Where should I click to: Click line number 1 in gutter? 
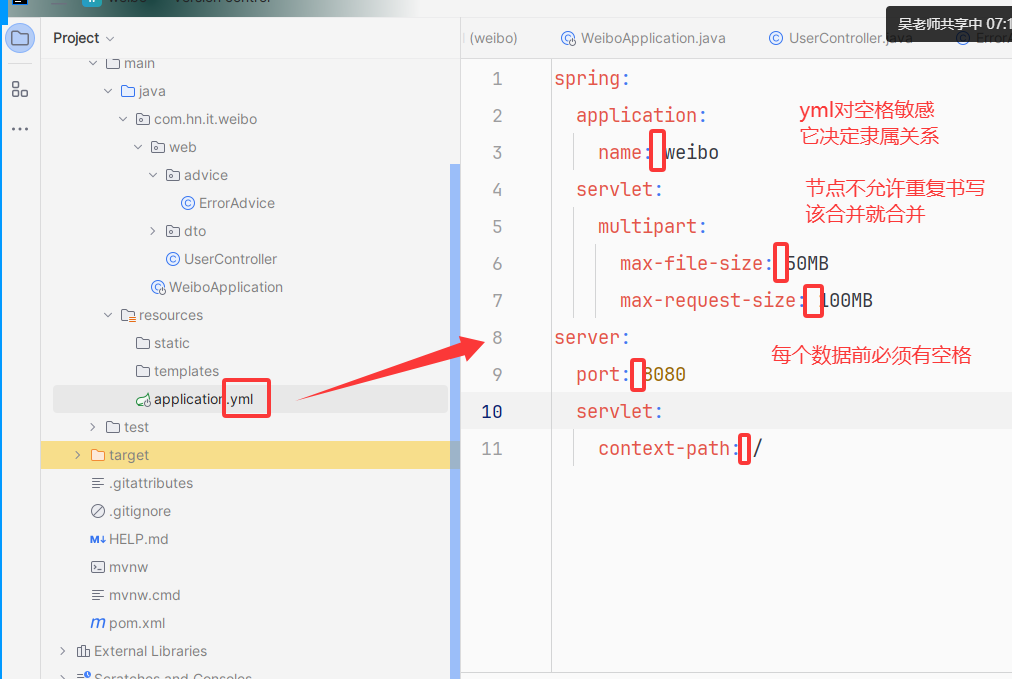point(497,79)
